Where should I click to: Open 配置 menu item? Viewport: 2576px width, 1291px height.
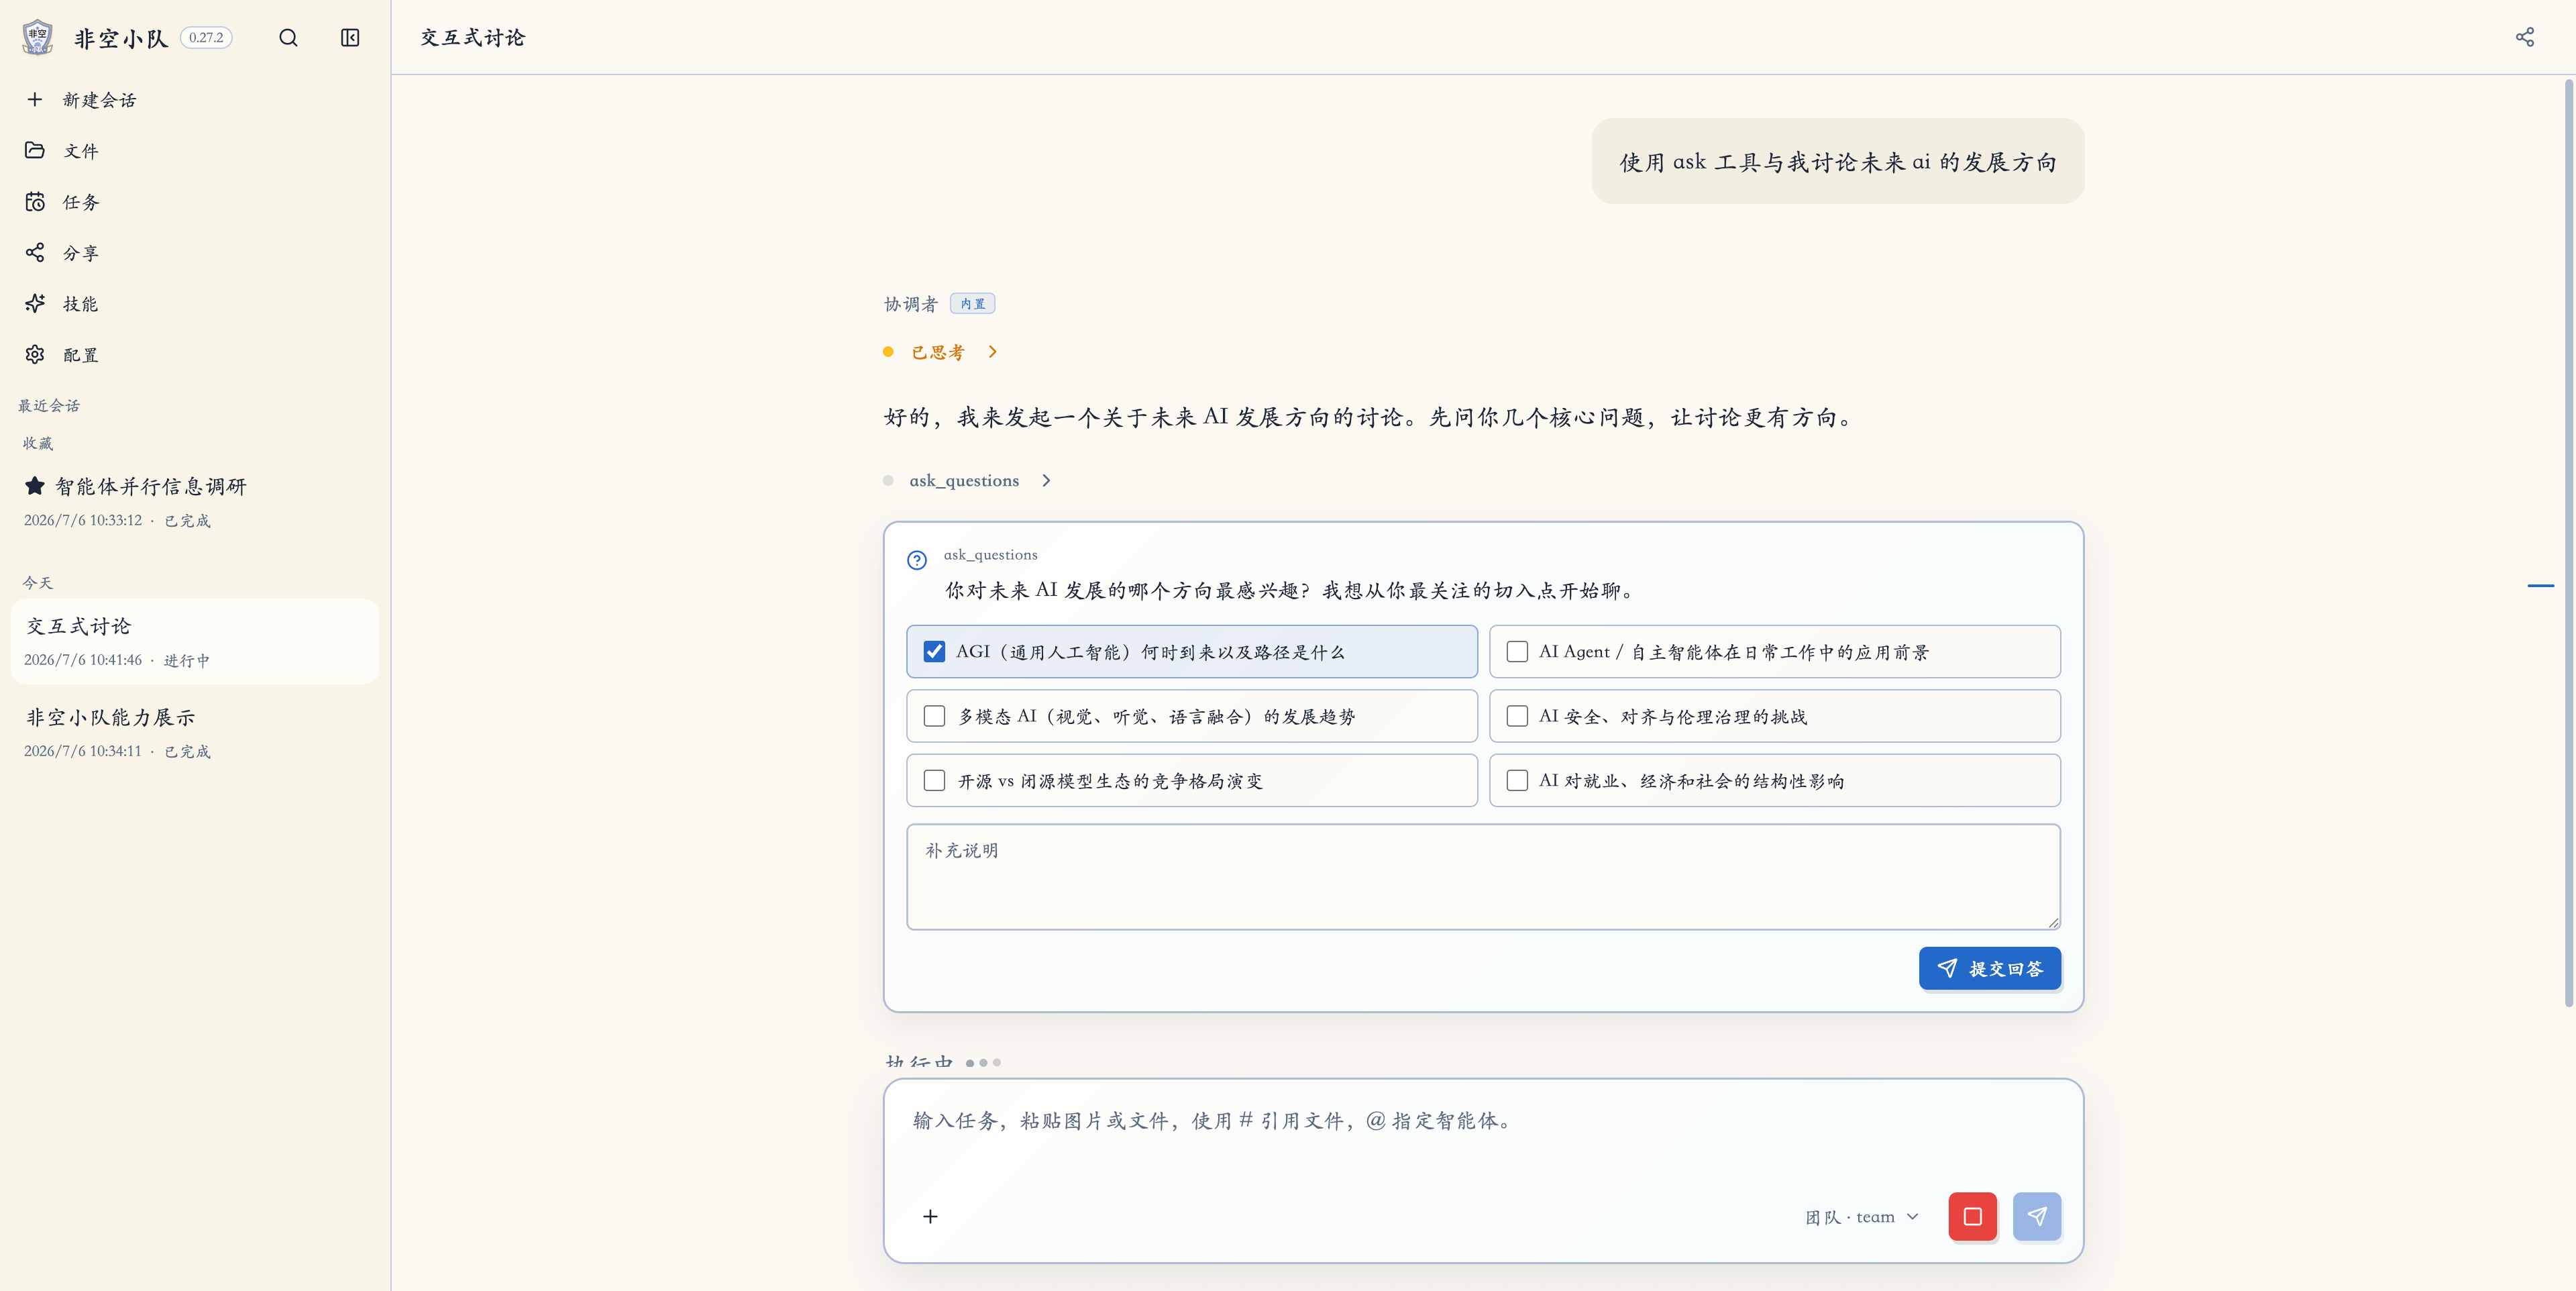(195, 354)
